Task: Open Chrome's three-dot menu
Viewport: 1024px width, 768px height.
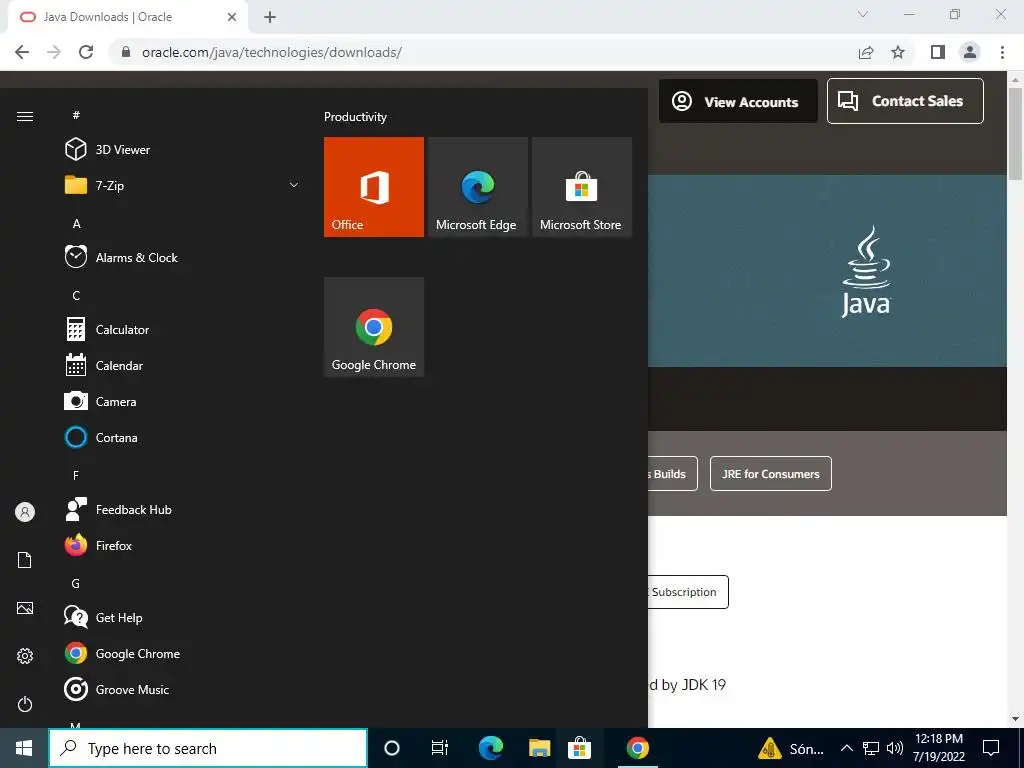Action: (1002, 52)
